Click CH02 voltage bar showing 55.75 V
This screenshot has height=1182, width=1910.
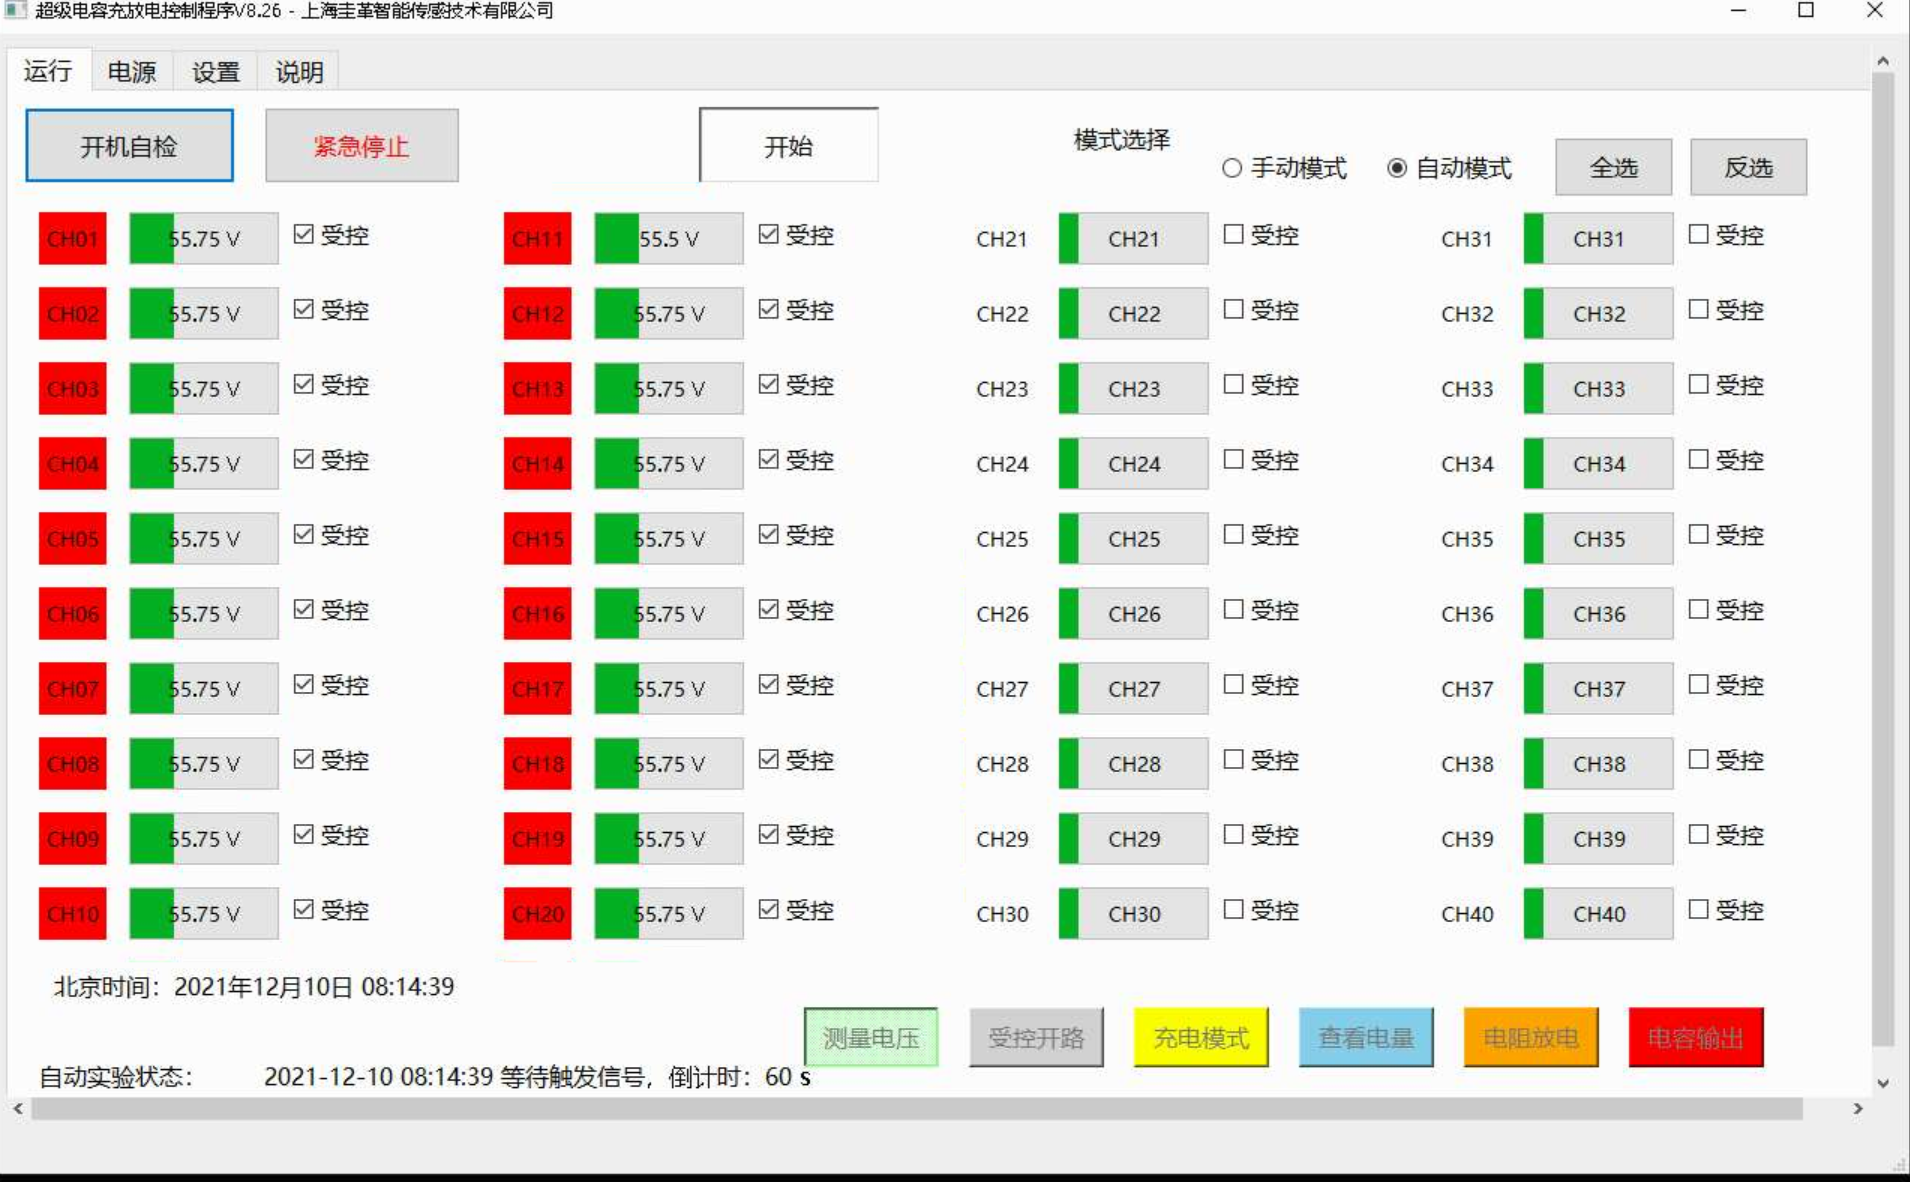pyautogui.click(x=204, y=314)
